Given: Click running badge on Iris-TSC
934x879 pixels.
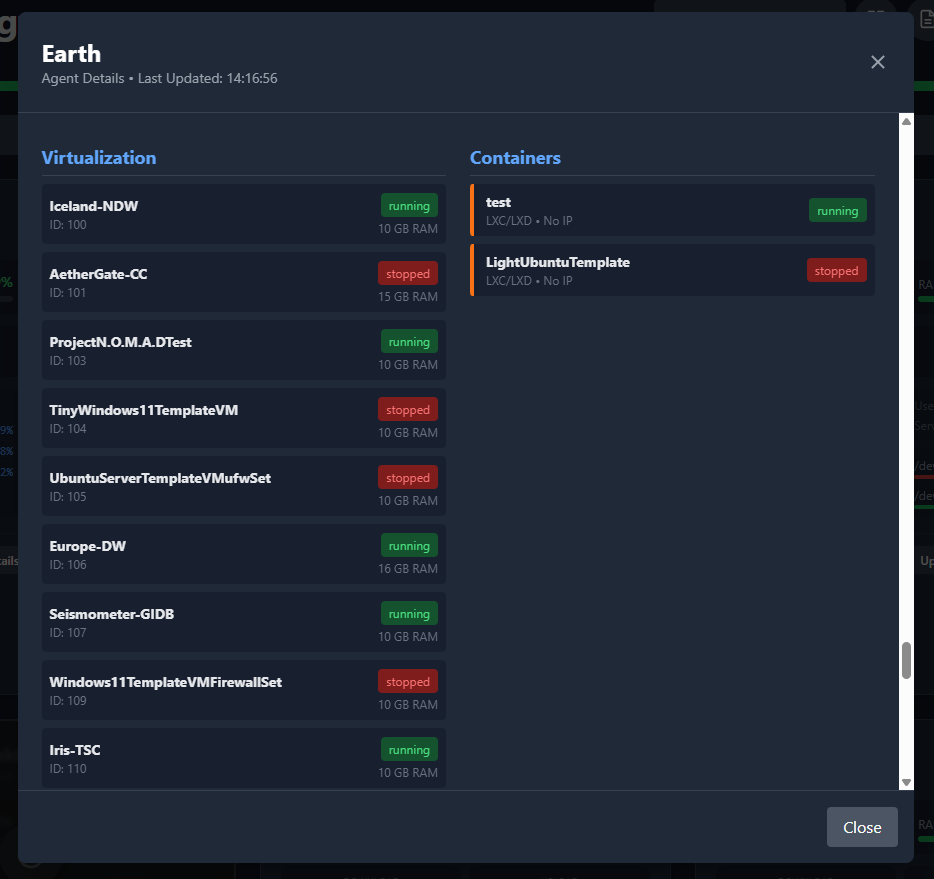Looking at the screenshot, I should pos(409,750).
